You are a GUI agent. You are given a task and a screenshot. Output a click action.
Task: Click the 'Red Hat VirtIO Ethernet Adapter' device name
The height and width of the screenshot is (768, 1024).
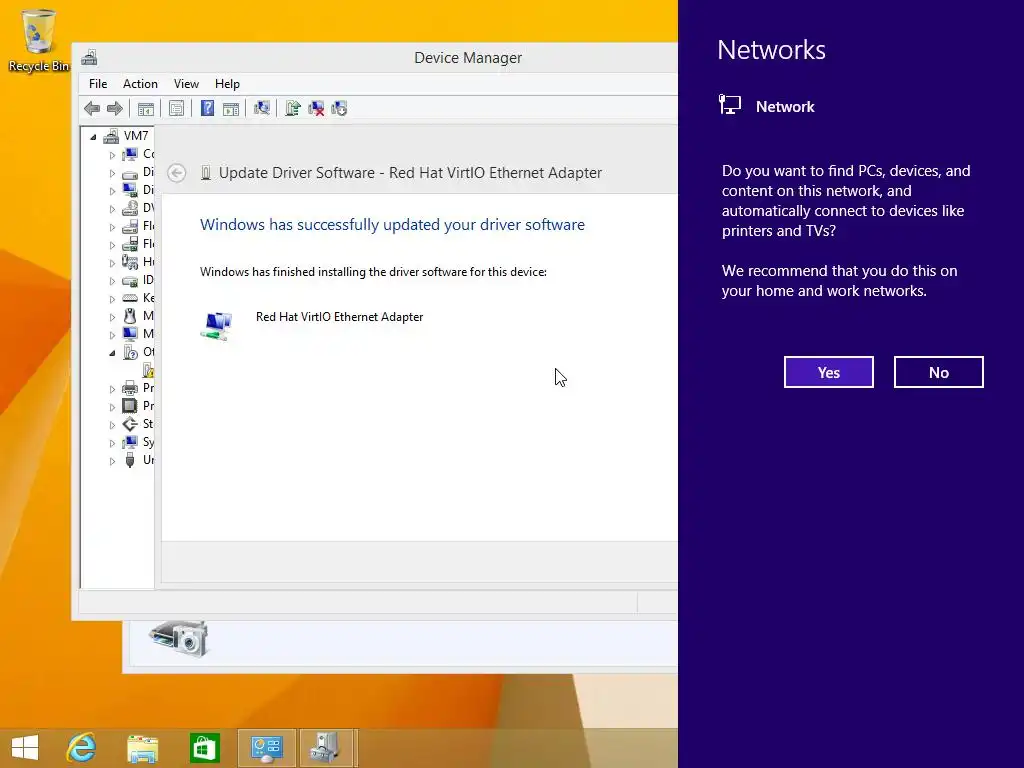pos(340,317)
